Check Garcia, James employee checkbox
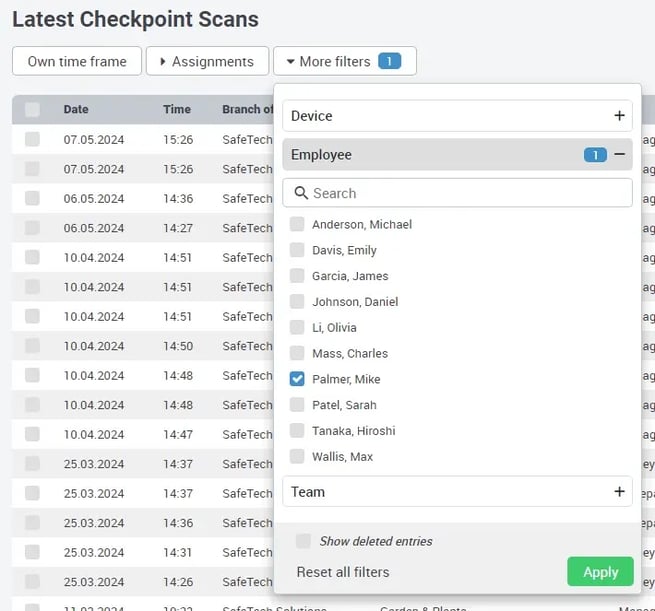The width and height of the screenshot is (655, 611). click(297, 276)
